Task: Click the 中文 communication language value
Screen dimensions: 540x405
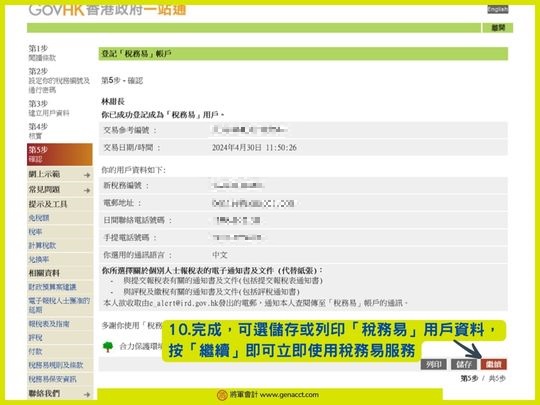Action: (220, 255)
